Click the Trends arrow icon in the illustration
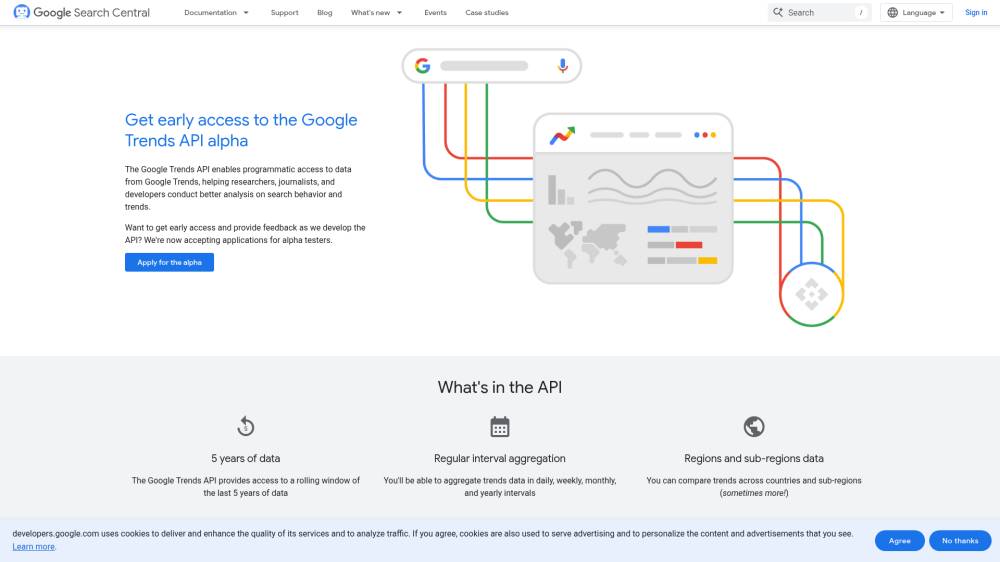 coord(562,135)
